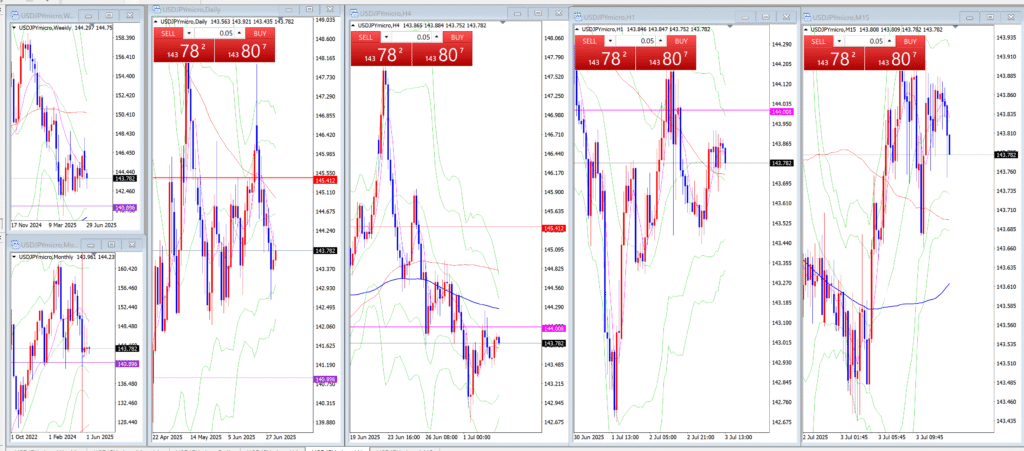Click the red 145.412 price label on H4
Viewport: 1024px width, 451px height.
coord(554,228)
